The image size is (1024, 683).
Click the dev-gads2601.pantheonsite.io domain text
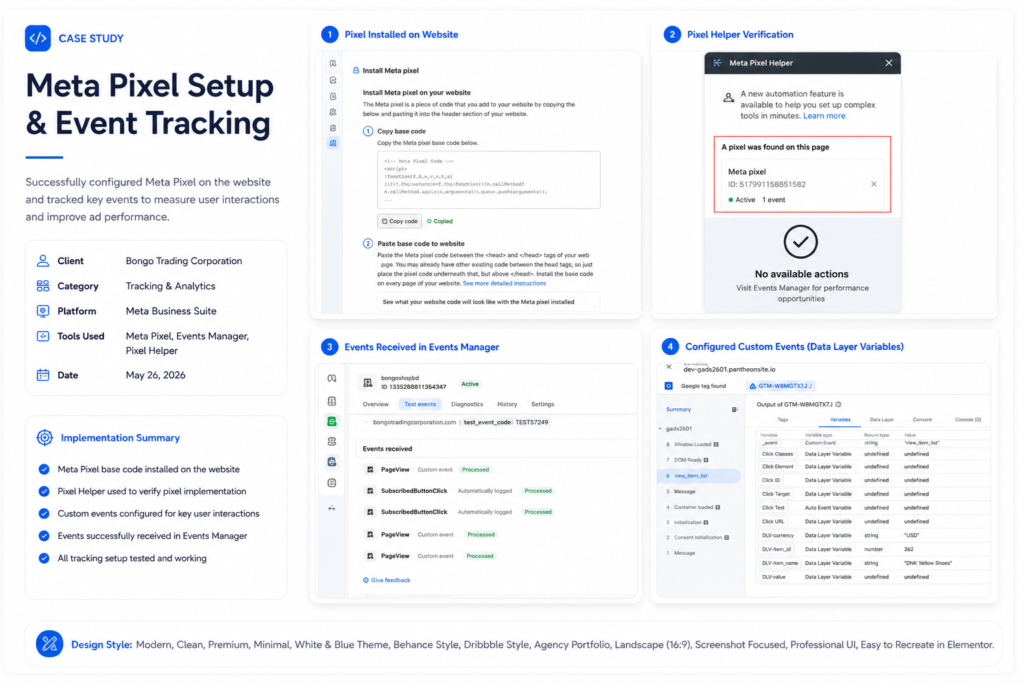729,370
